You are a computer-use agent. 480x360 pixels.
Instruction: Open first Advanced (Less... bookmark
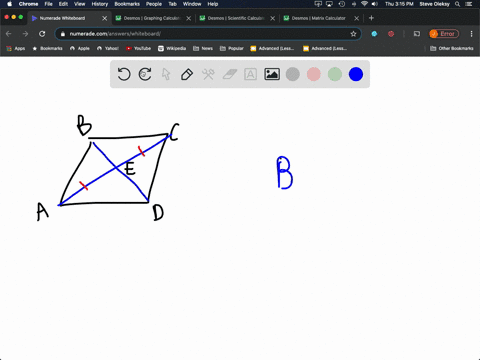click(x=272, y=48)
